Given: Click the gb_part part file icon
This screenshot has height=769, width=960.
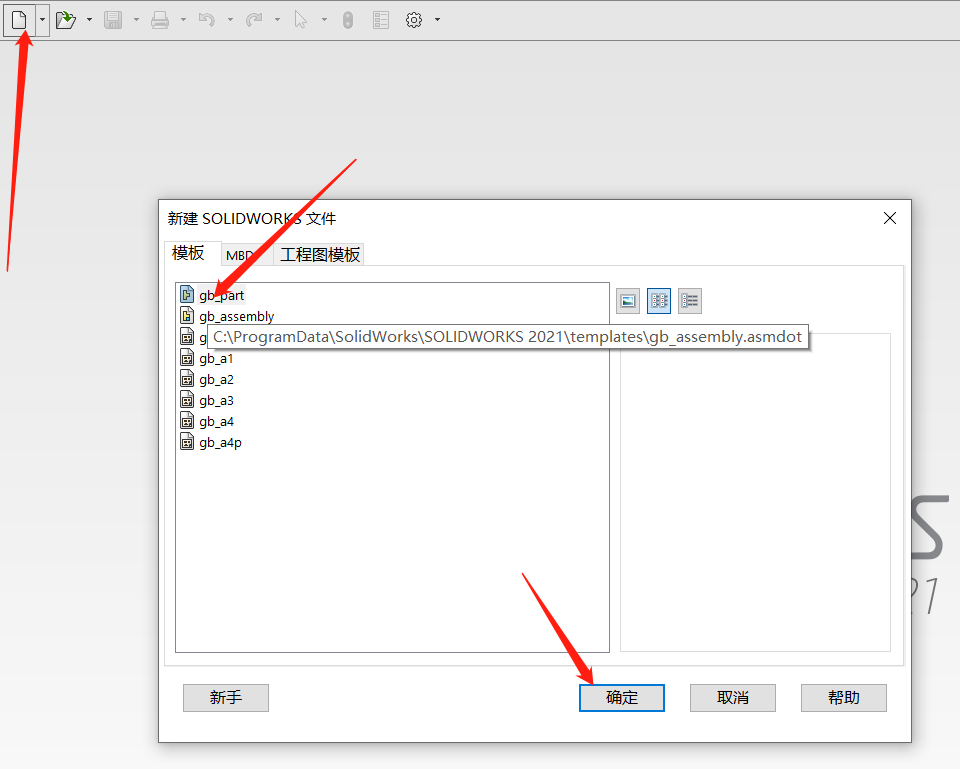Looking at the screenshot, I should (x=187, y=294).
